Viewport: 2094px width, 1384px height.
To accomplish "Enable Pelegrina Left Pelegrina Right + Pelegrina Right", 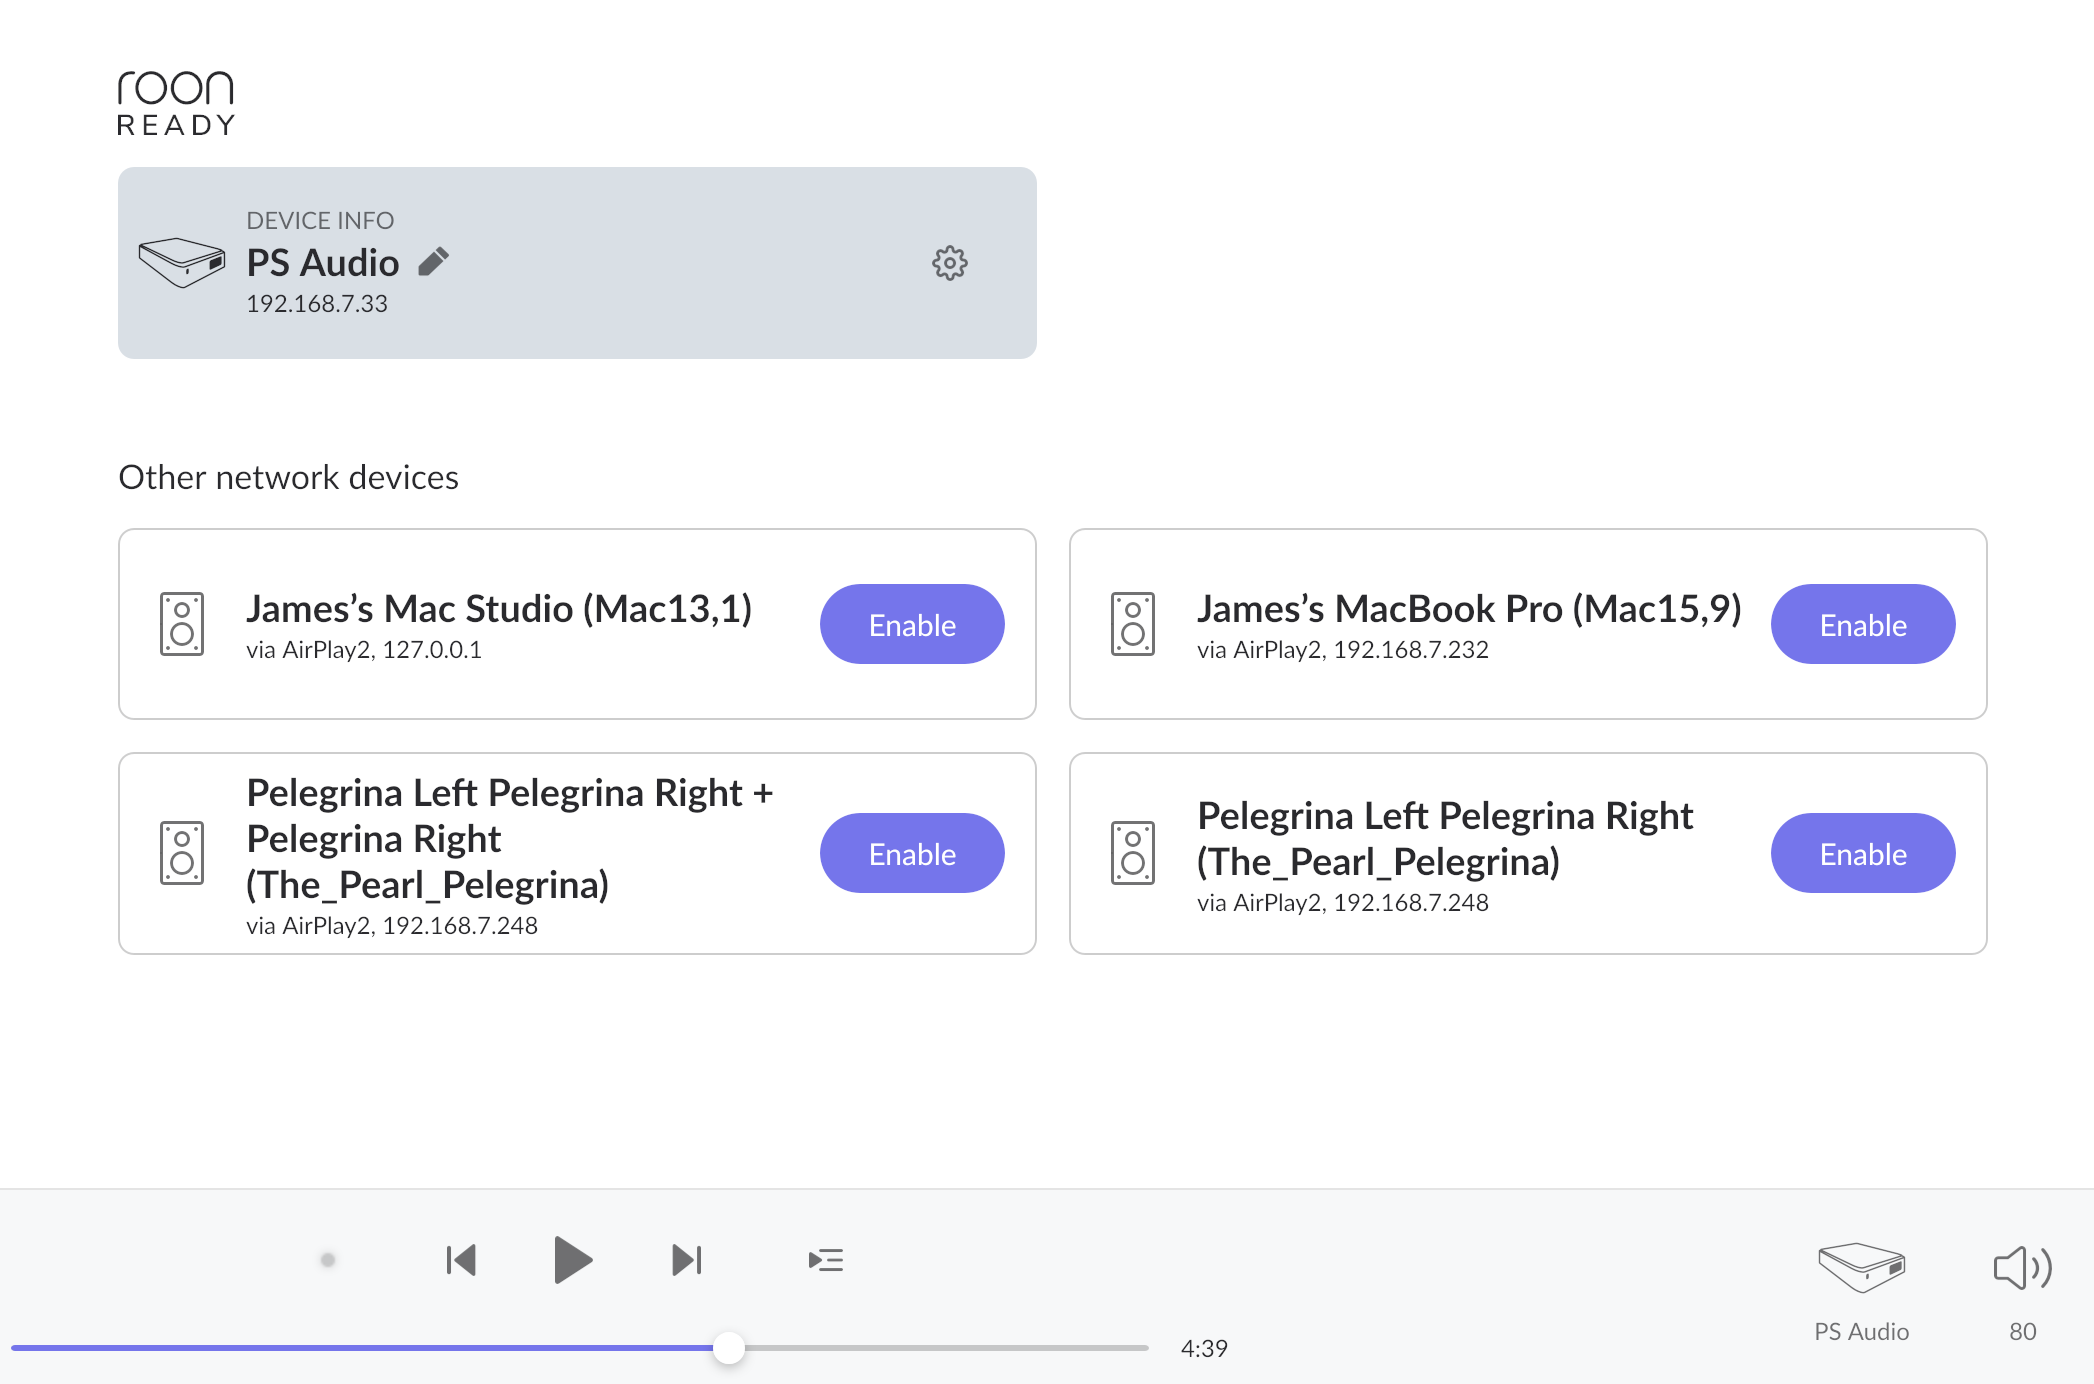I will click(912, 853).
